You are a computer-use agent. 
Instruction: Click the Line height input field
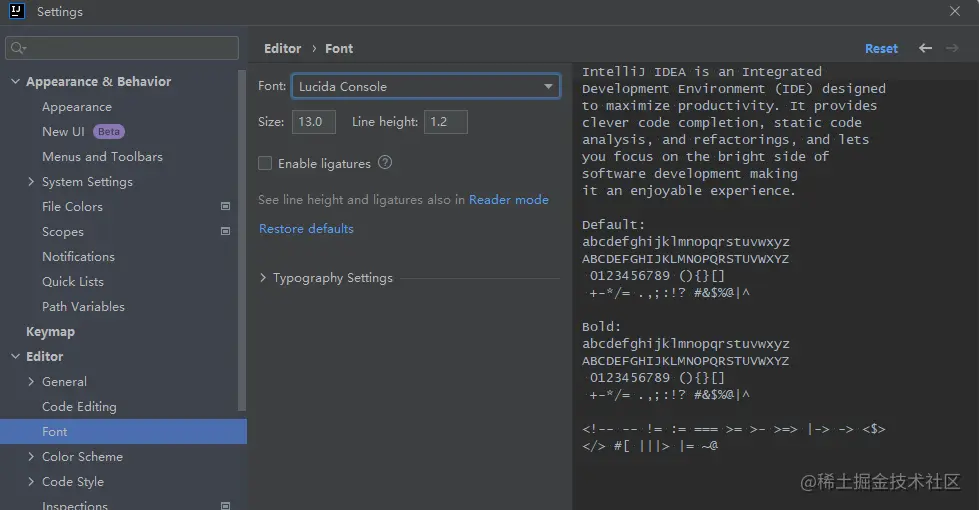coord(445,122)
